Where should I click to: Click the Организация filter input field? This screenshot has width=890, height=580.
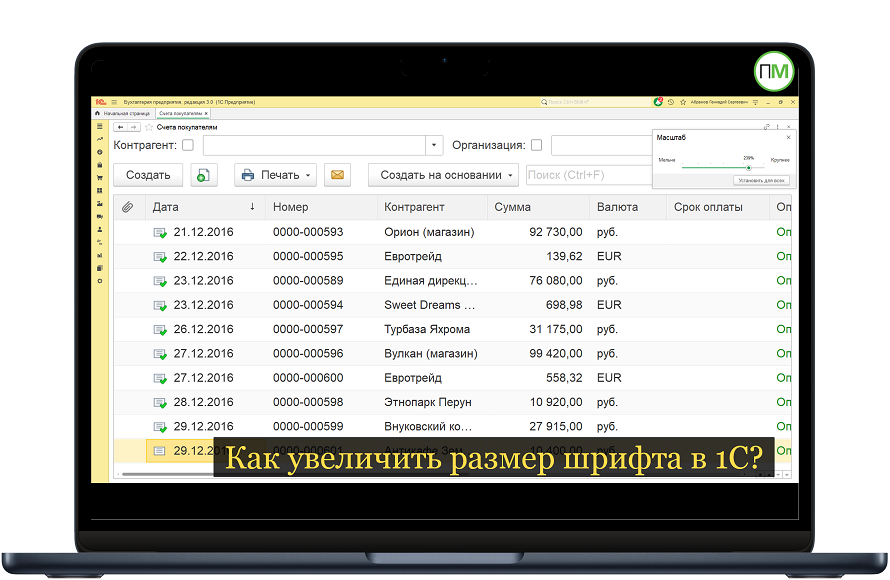(602, 145)
